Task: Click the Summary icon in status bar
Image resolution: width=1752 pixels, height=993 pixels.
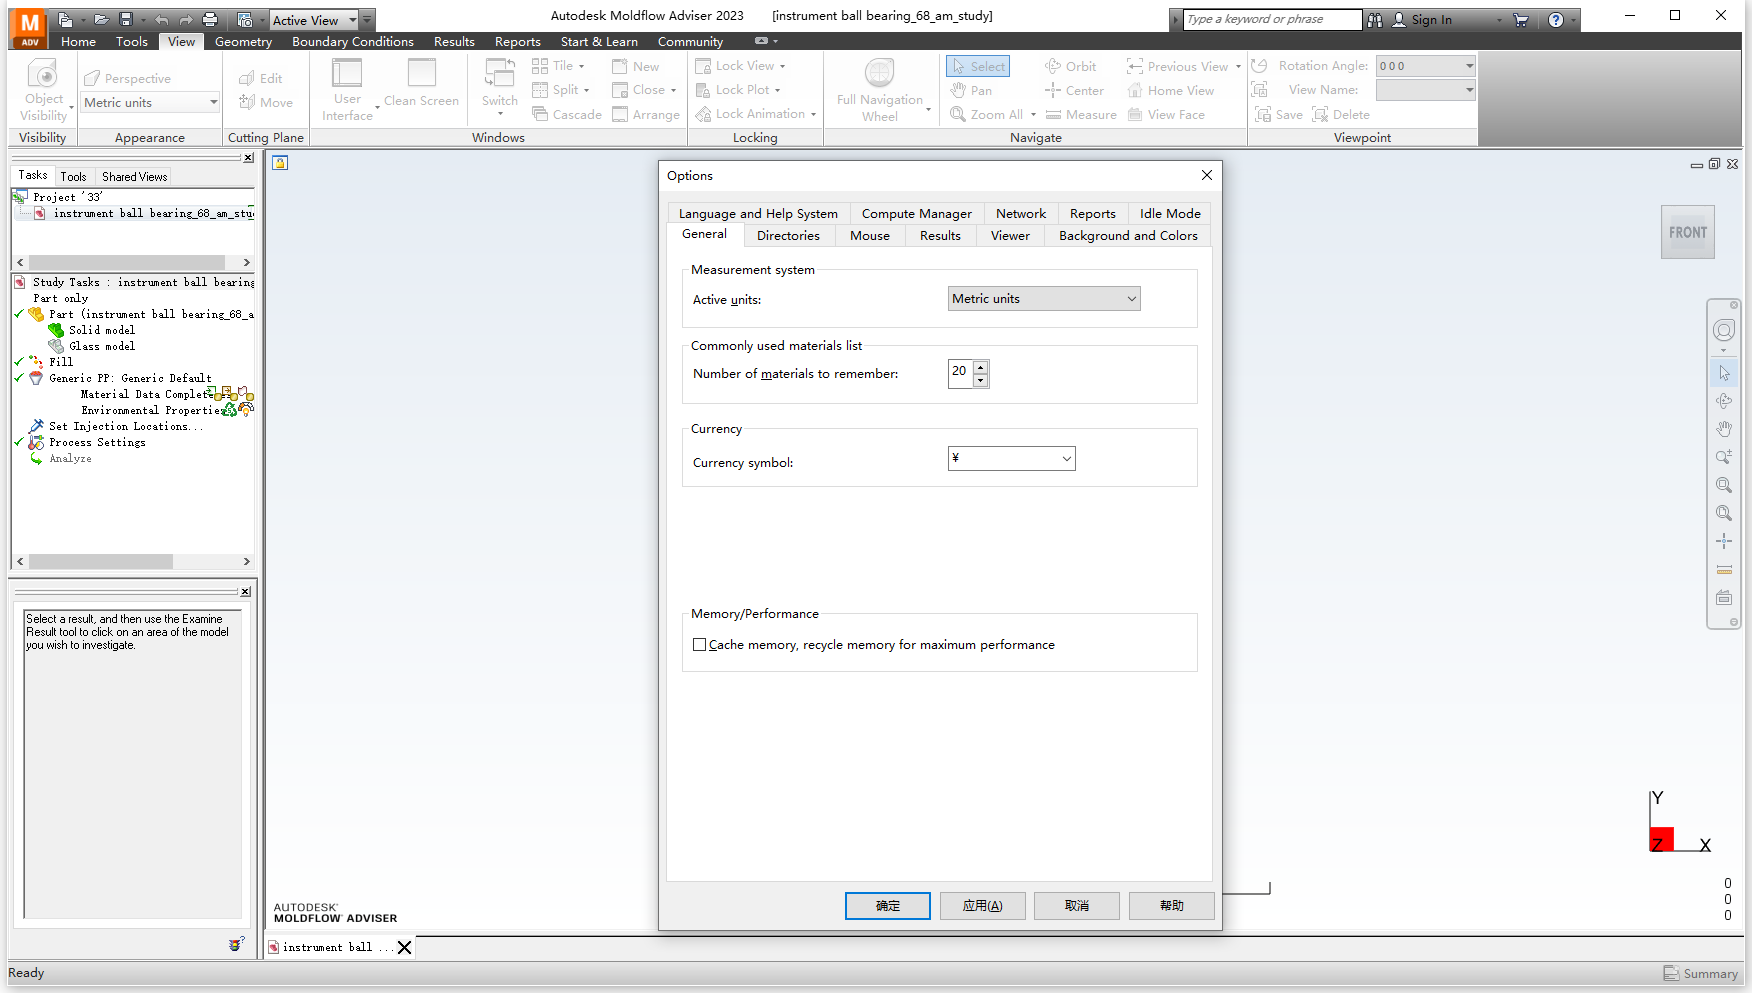Action: point(1671,973)
